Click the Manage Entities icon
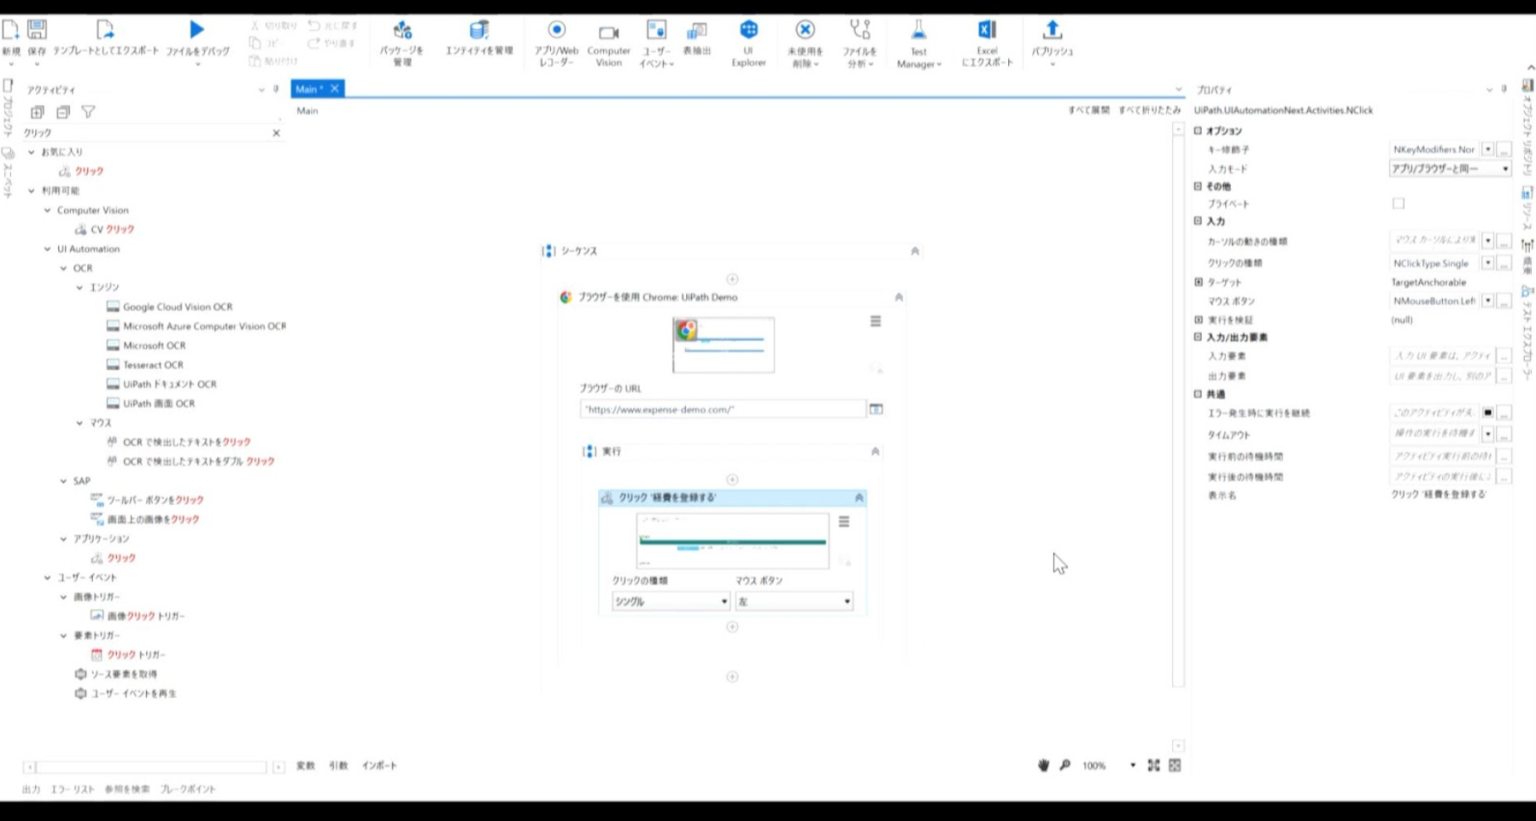Screen dimensions: 1536x821 click(x=479, y=31)
